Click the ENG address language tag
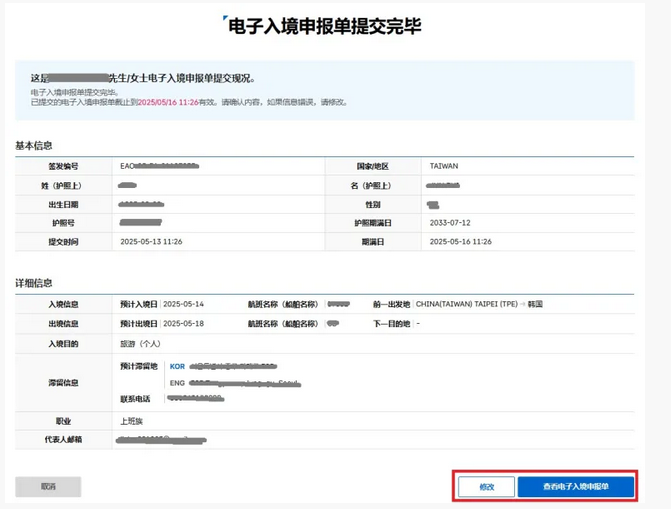The height and width of the screenshot is (509, 671). pyautogui.click(x=177, y=383)
